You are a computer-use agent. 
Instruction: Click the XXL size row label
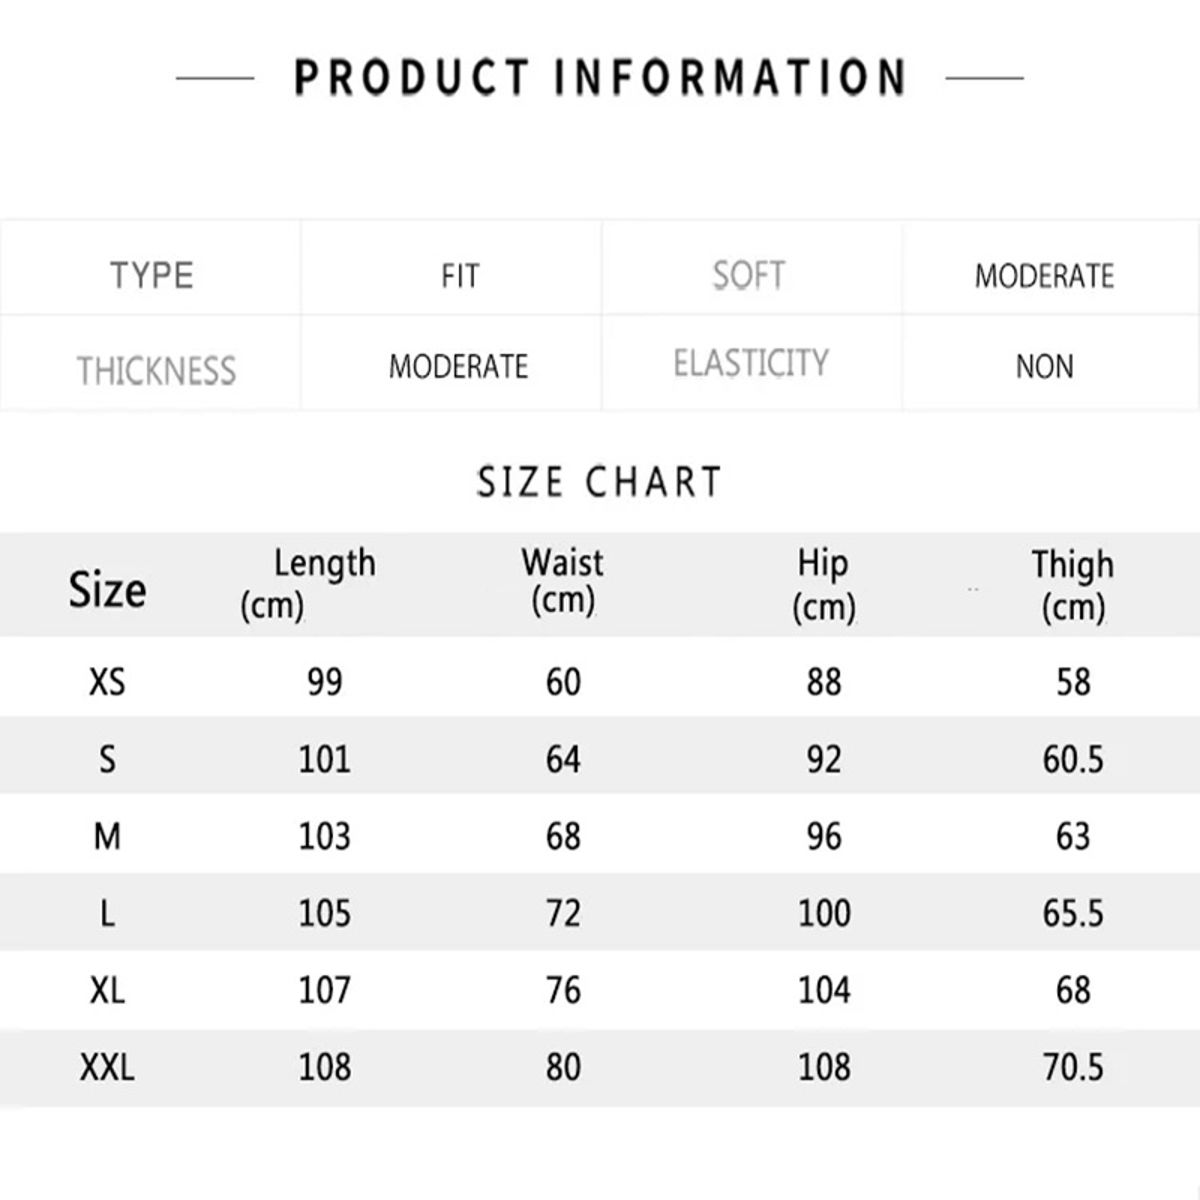[107, 1067]
